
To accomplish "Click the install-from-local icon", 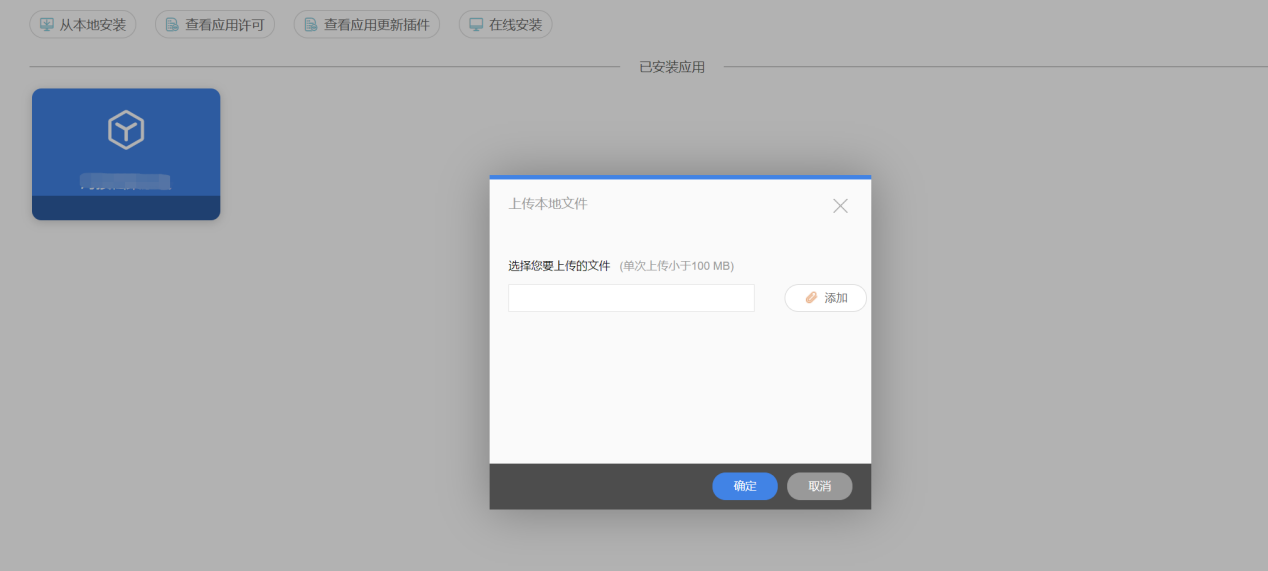I will 46,25.
